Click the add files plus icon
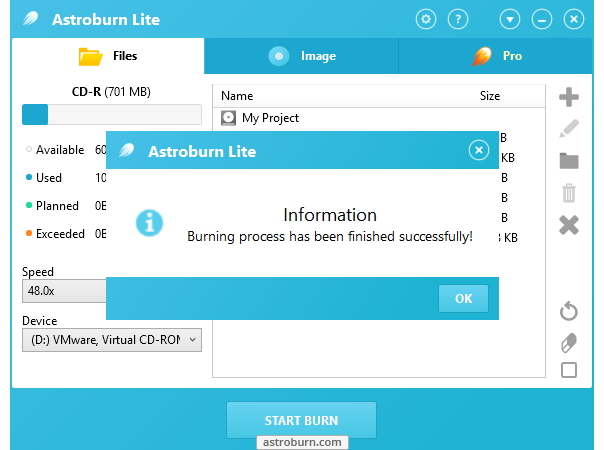Screen dimensions: 604x450 point(569,97)
